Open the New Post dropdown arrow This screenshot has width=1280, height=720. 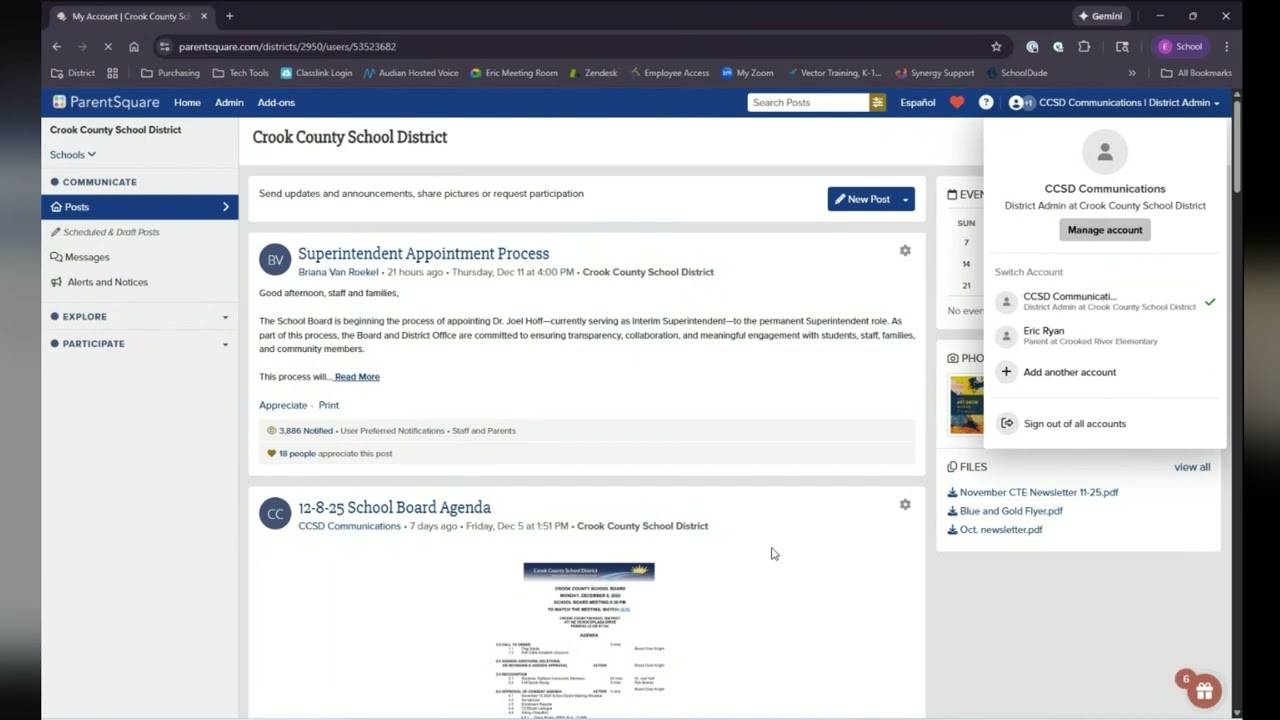(905, 199)
